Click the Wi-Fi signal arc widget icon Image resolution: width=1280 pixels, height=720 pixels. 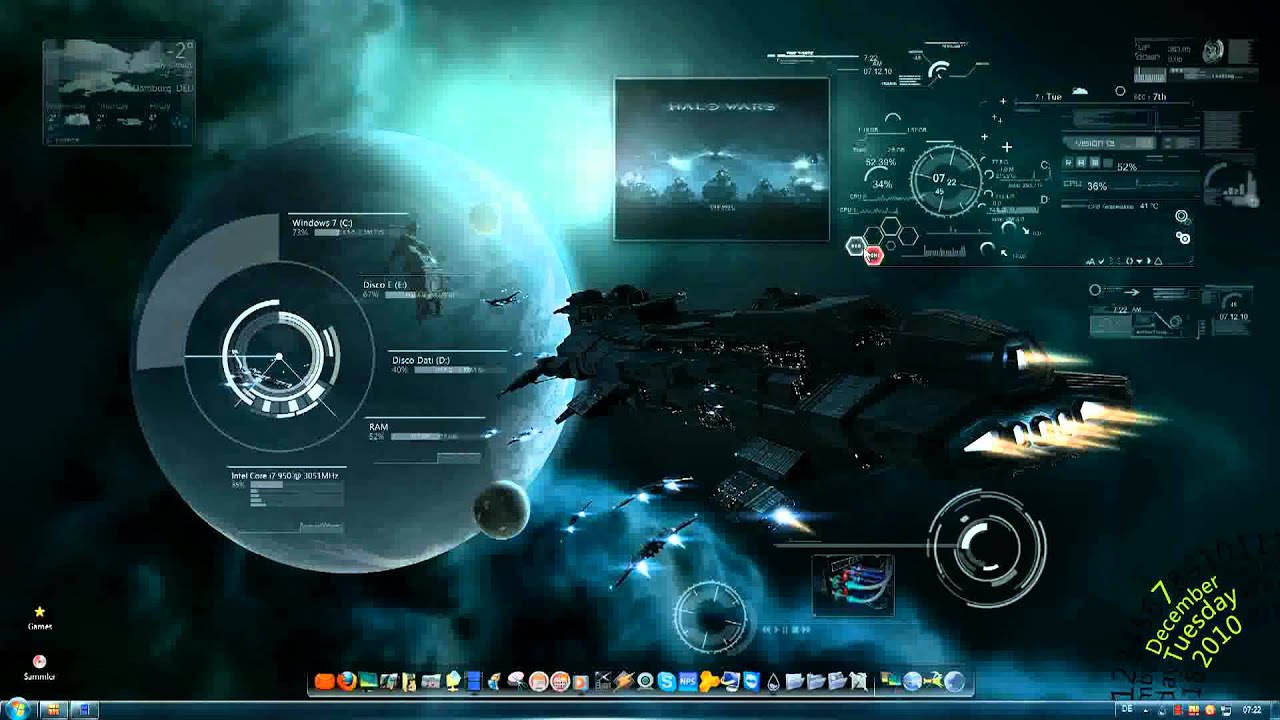point(940,70)
